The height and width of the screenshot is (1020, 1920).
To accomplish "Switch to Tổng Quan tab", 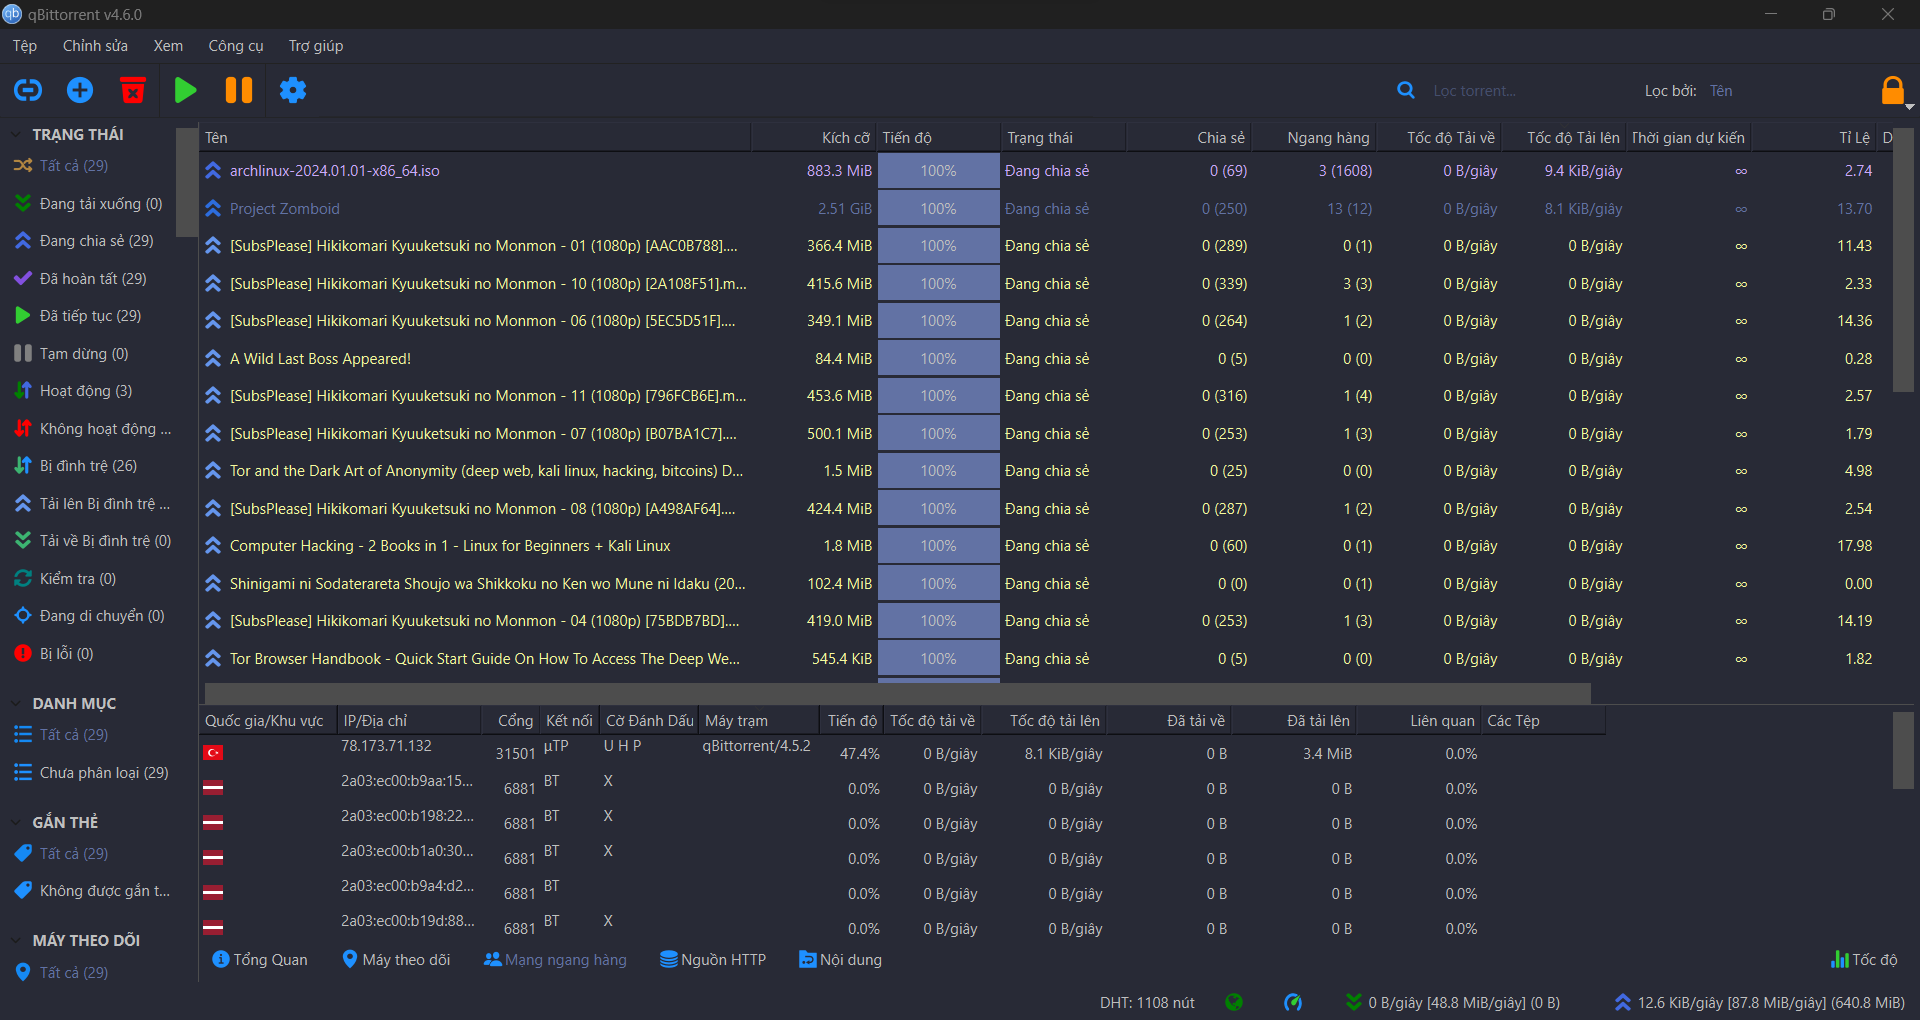I will tap(260, 960).
